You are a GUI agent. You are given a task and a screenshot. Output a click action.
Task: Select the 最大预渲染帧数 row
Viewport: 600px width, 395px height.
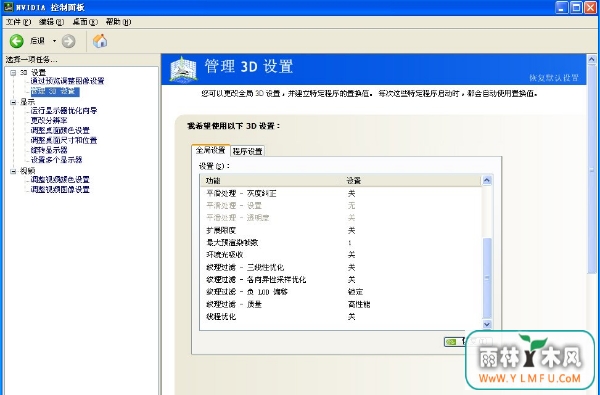(341, 243)
